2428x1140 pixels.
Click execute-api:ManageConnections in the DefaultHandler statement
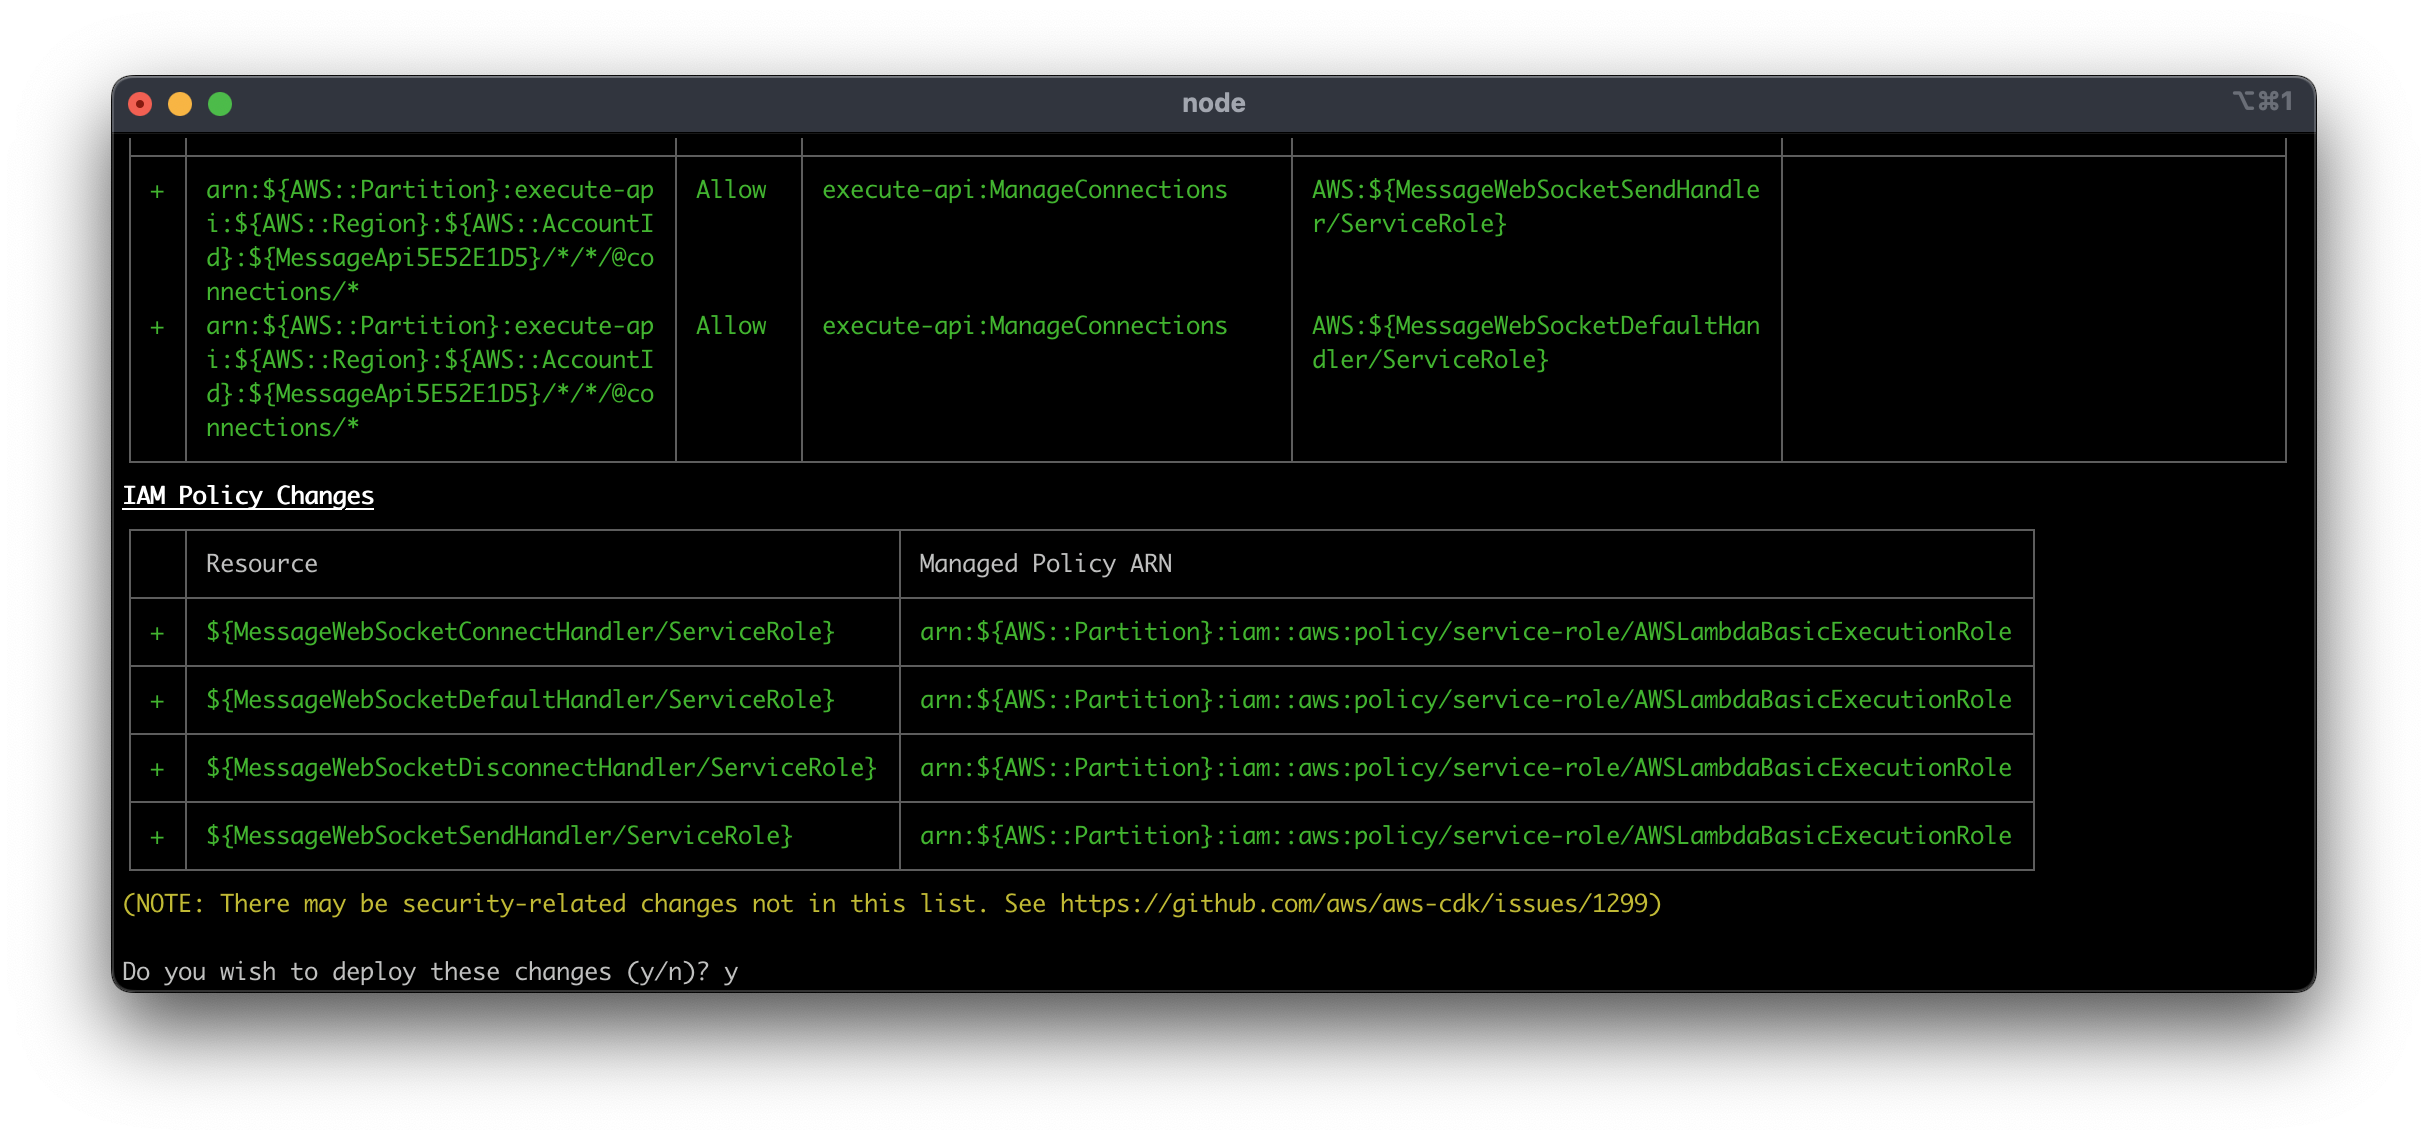[1024, 326]
